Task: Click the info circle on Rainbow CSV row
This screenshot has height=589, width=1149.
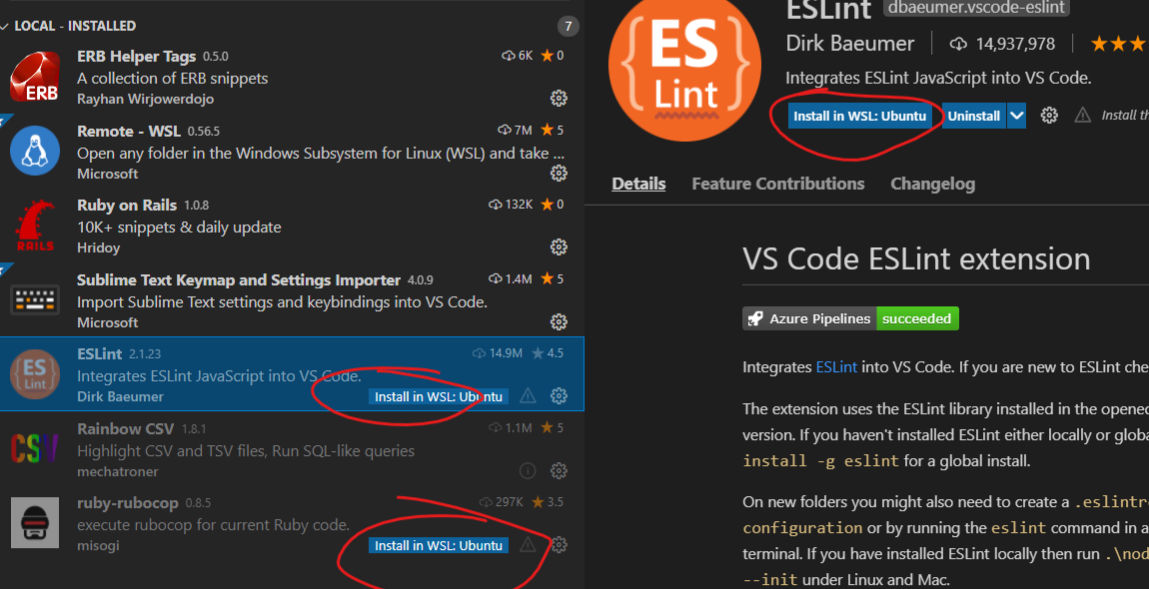Action: pyautogui.click(x=527, y=470)
